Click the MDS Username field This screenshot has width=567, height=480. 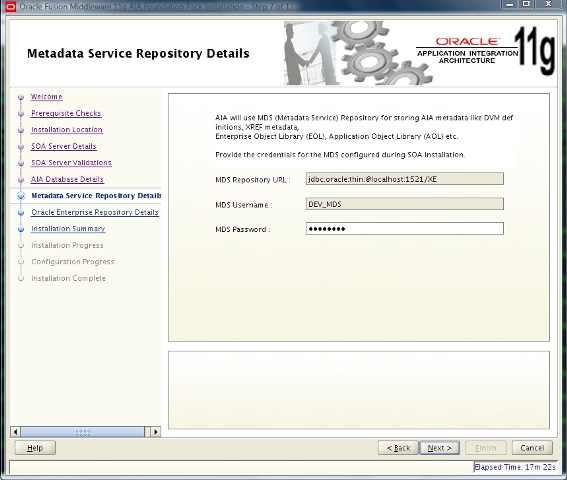[405, 204]
